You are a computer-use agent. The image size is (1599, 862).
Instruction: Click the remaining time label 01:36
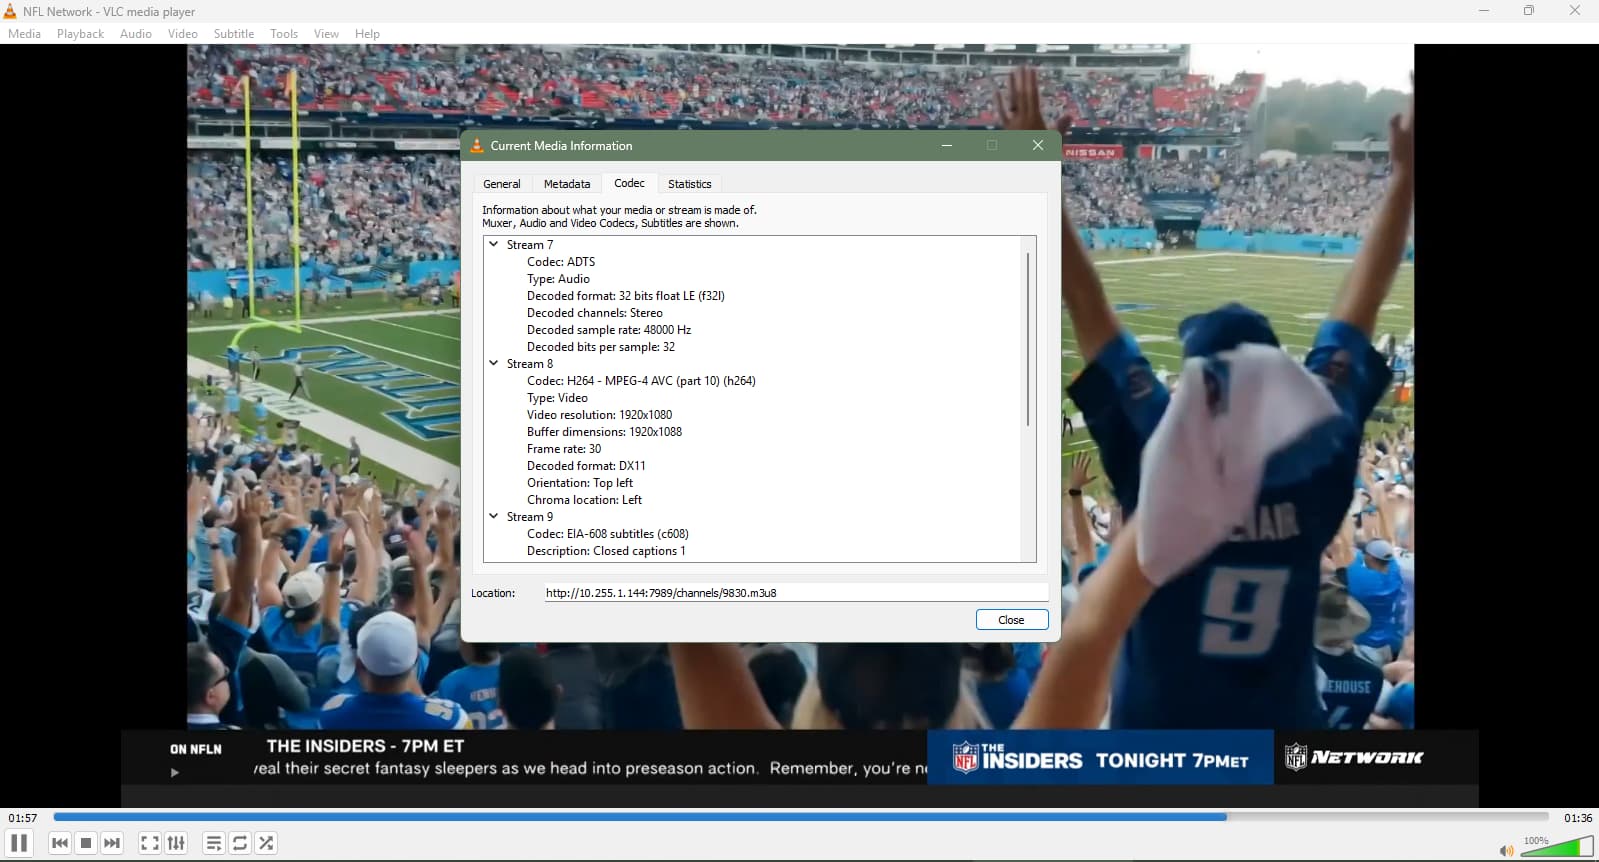pos(1578,818)
